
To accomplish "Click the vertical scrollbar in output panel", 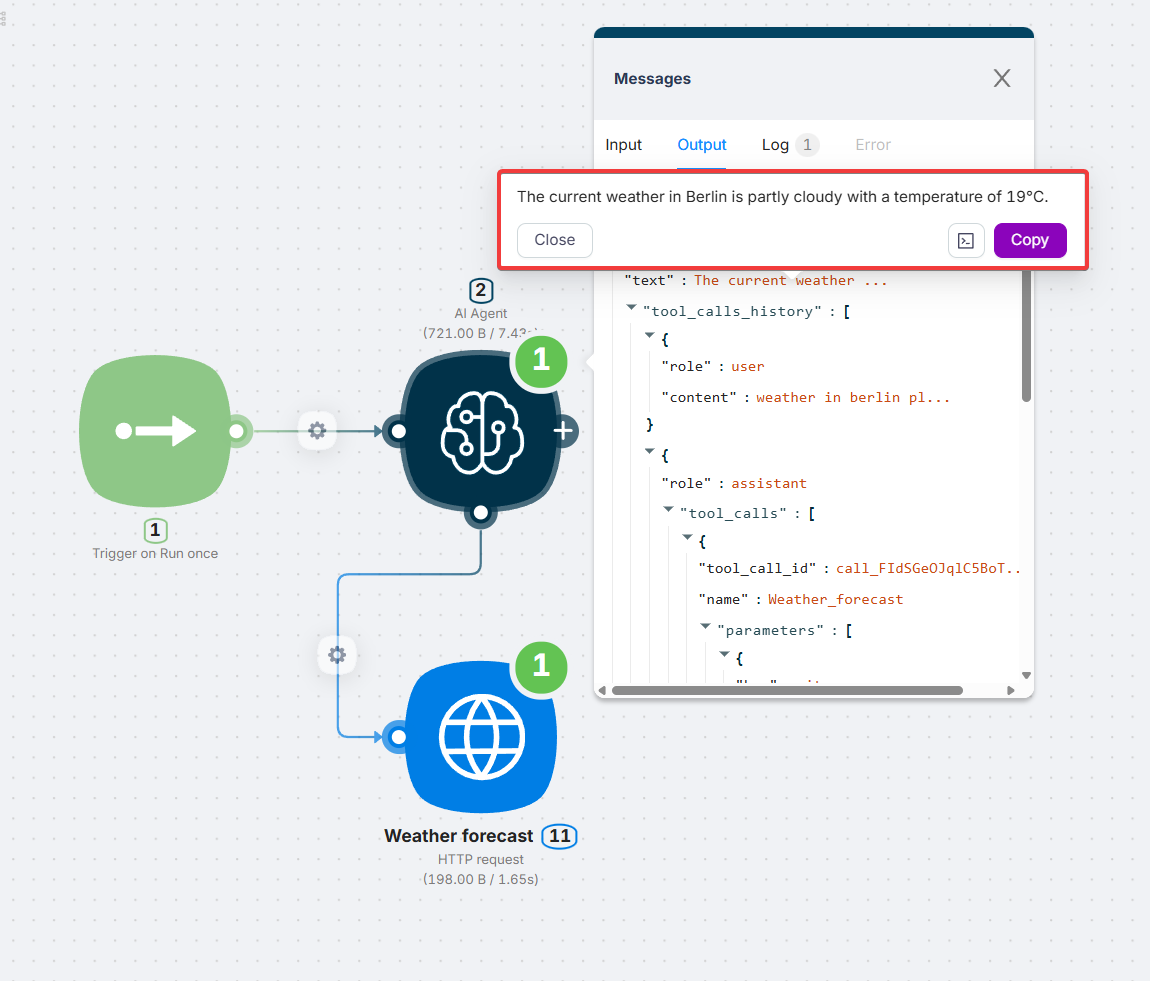I will (x=1026, y=340).
